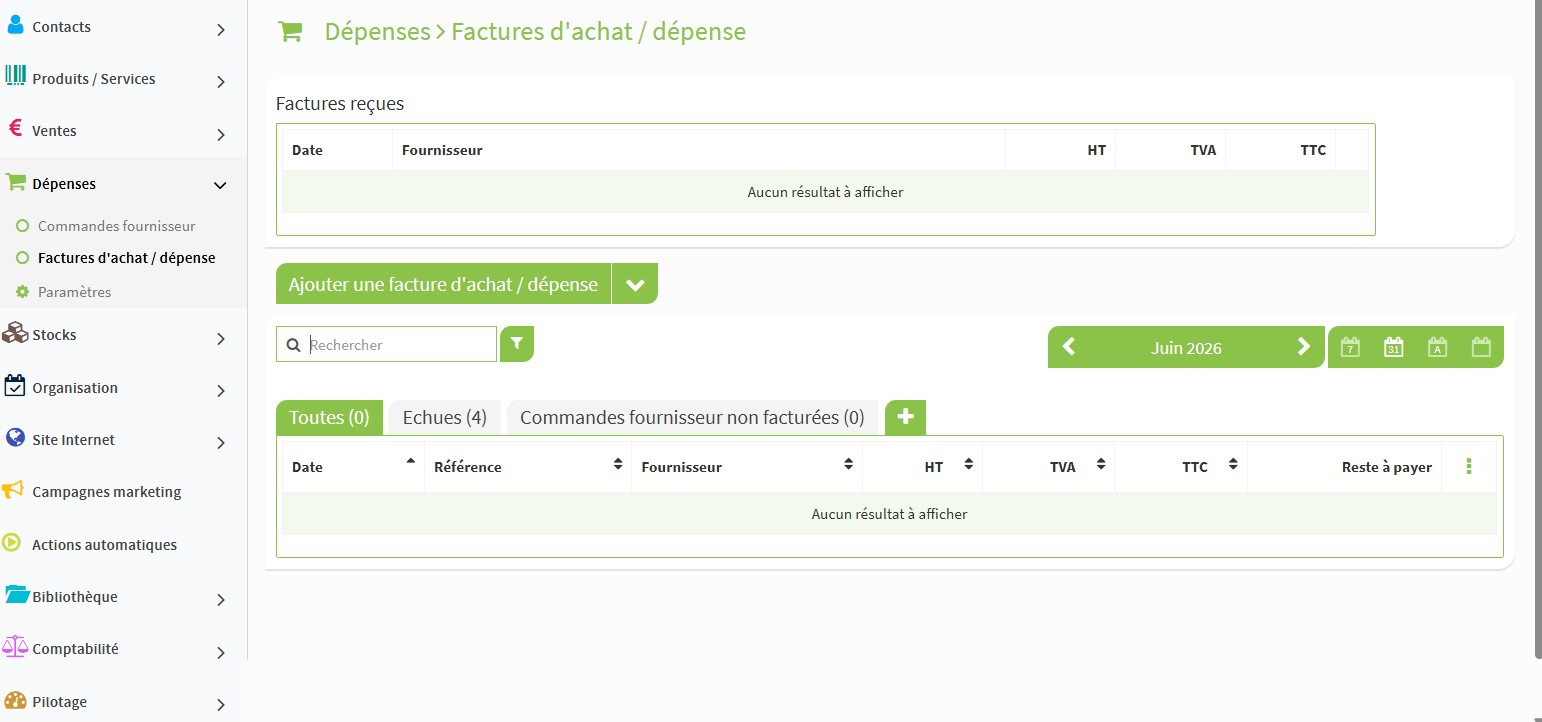Open Factures d'achat / dépense in sidebar
Image resolution: width=1542 pixels, height=722 pixels.
tap(126, 258)
